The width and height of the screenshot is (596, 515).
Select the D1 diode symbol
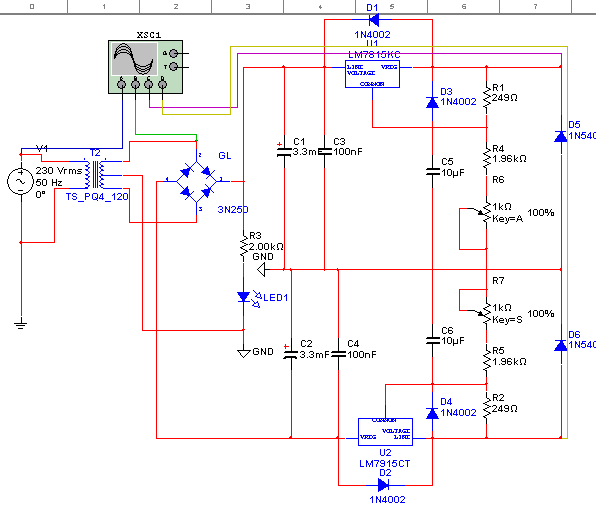(x=374, y=19)
